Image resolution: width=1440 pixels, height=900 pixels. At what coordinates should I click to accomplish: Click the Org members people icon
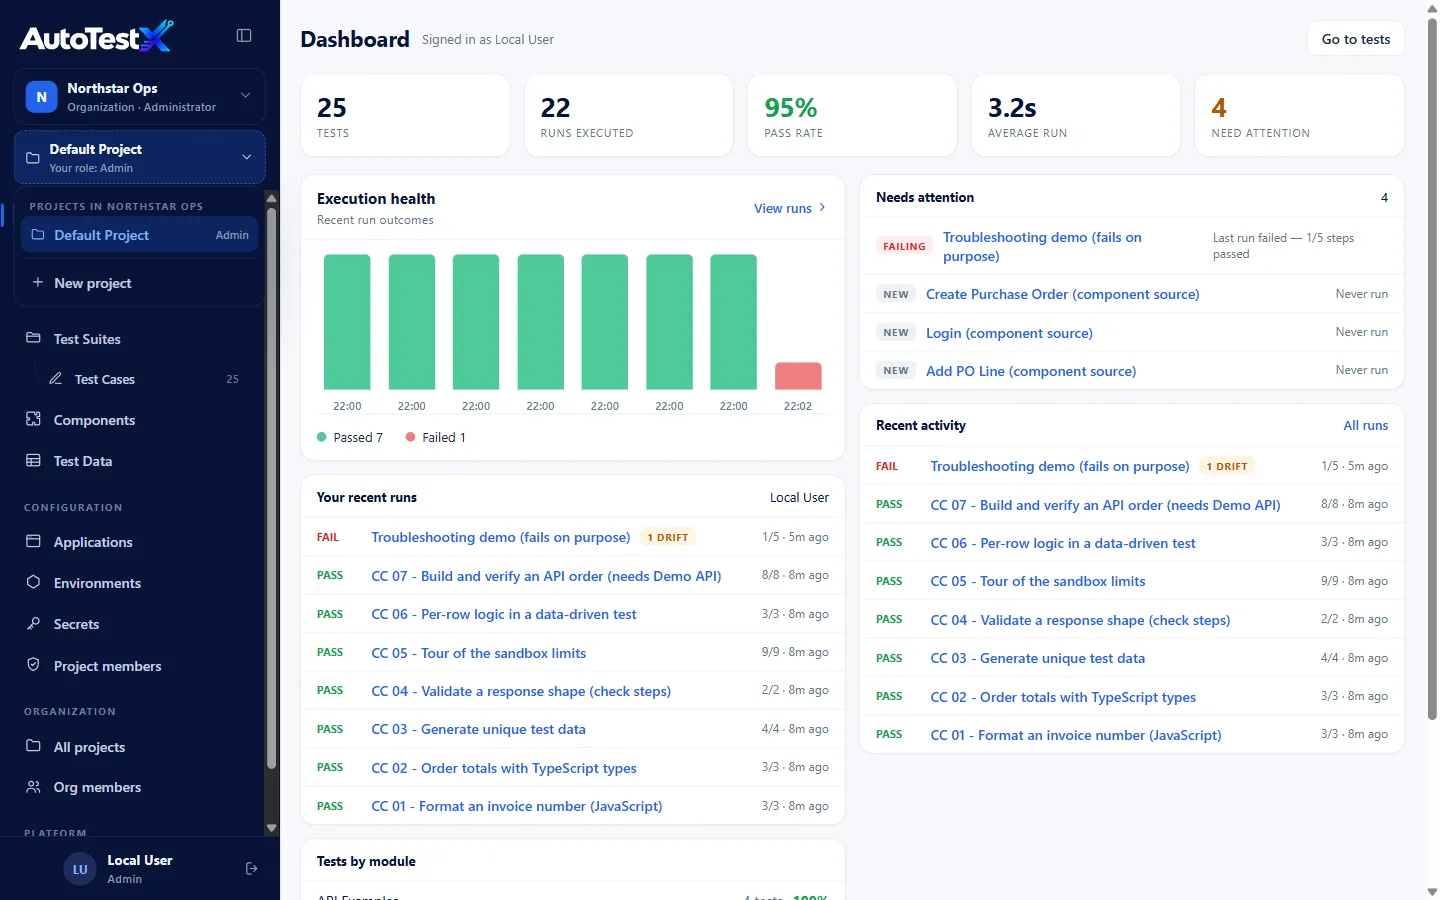click(33, 787)
